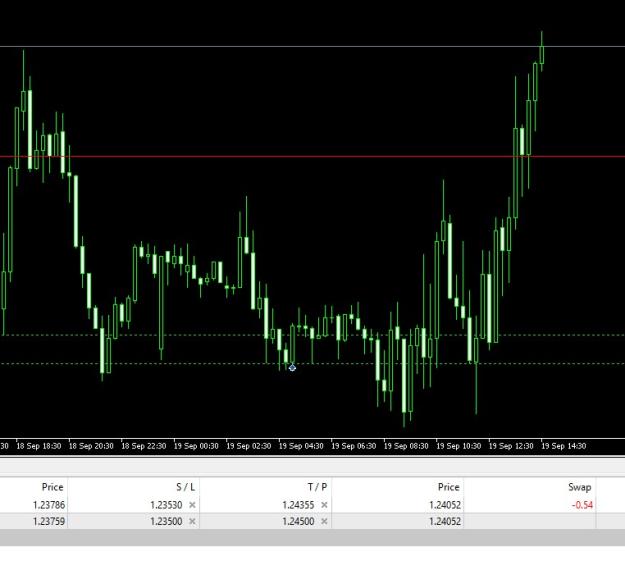Click the 19 Sep 12:30 time axis label
Image resolution: width=625 pixels, height=561 pixels.
tap(511, 446)
